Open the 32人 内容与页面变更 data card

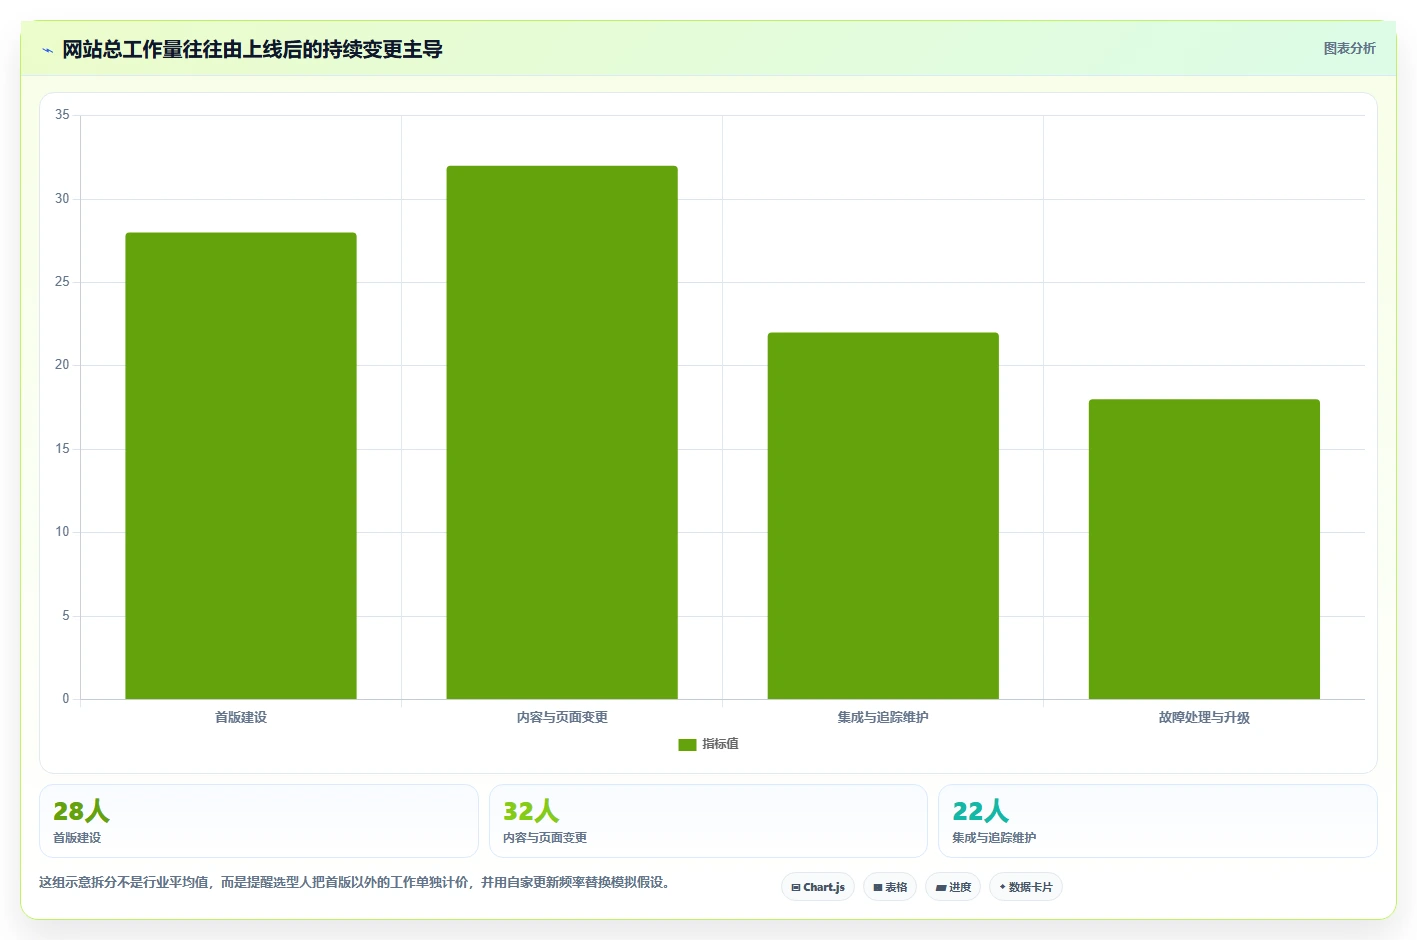click(708, 821)
